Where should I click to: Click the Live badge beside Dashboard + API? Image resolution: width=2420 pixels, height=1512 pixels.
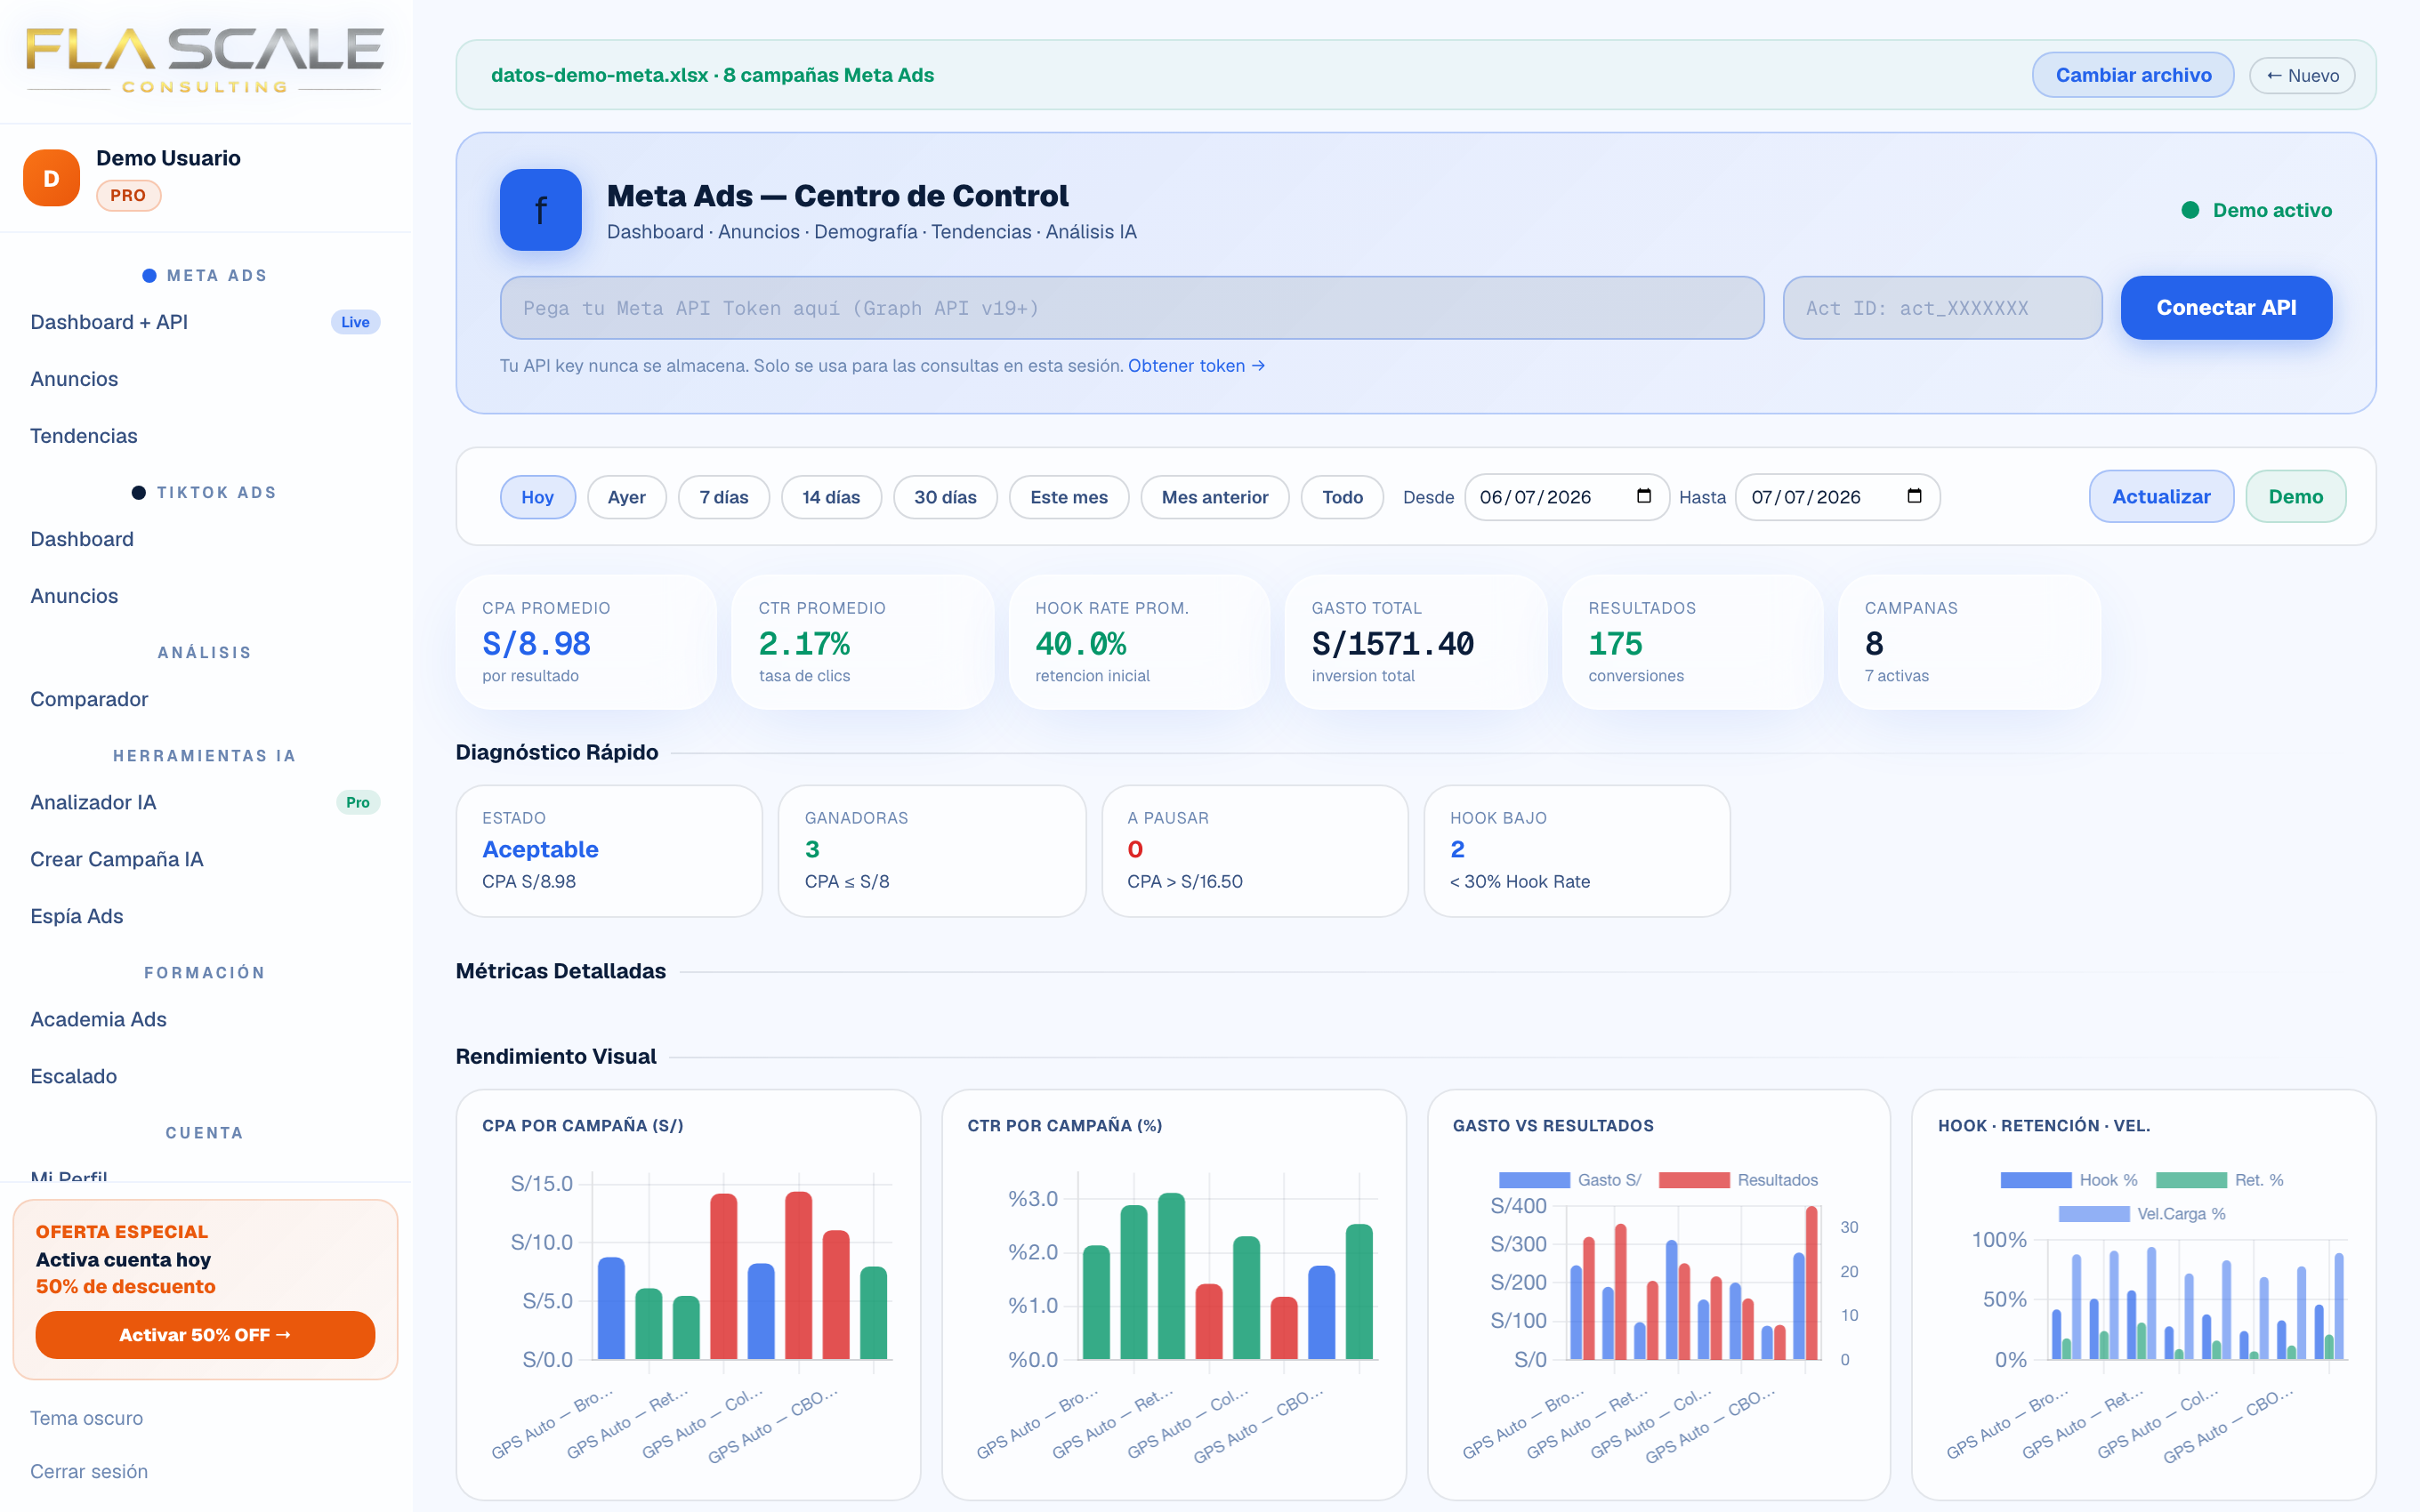pos(355,322)
